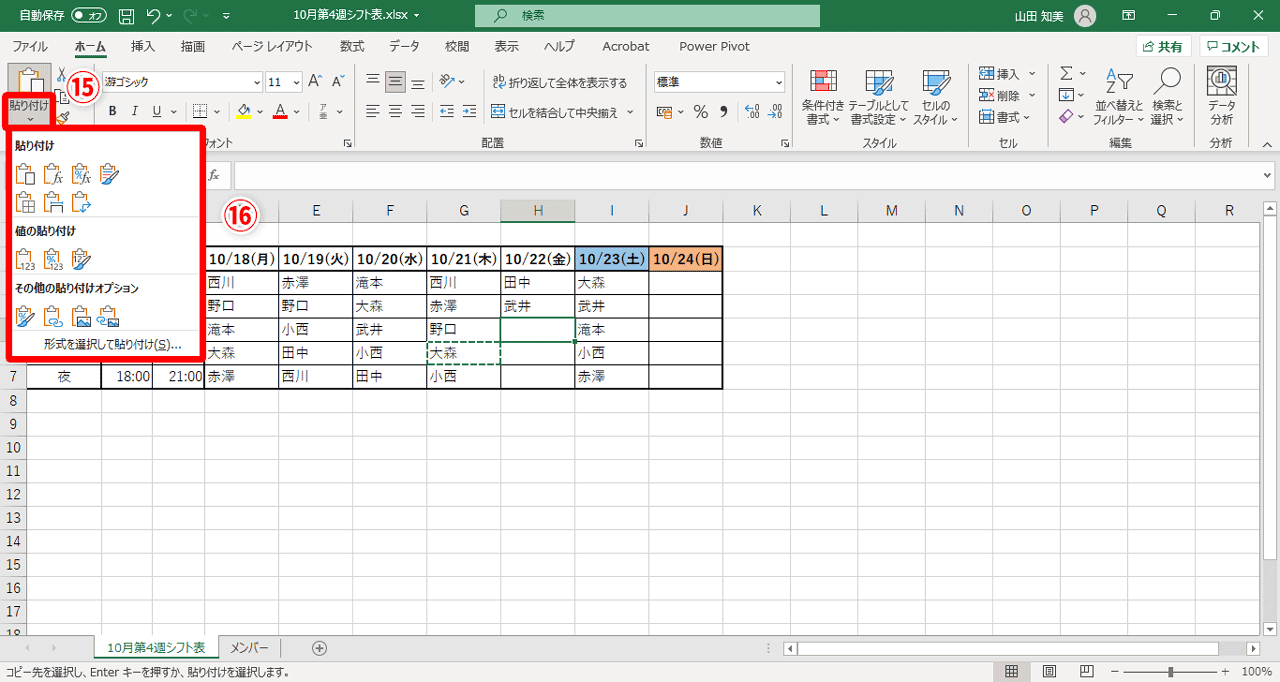Select the Paste Formulas (fx) icon
The height and width of the screenshot is (682, 1280).
[x=54, y=174]
